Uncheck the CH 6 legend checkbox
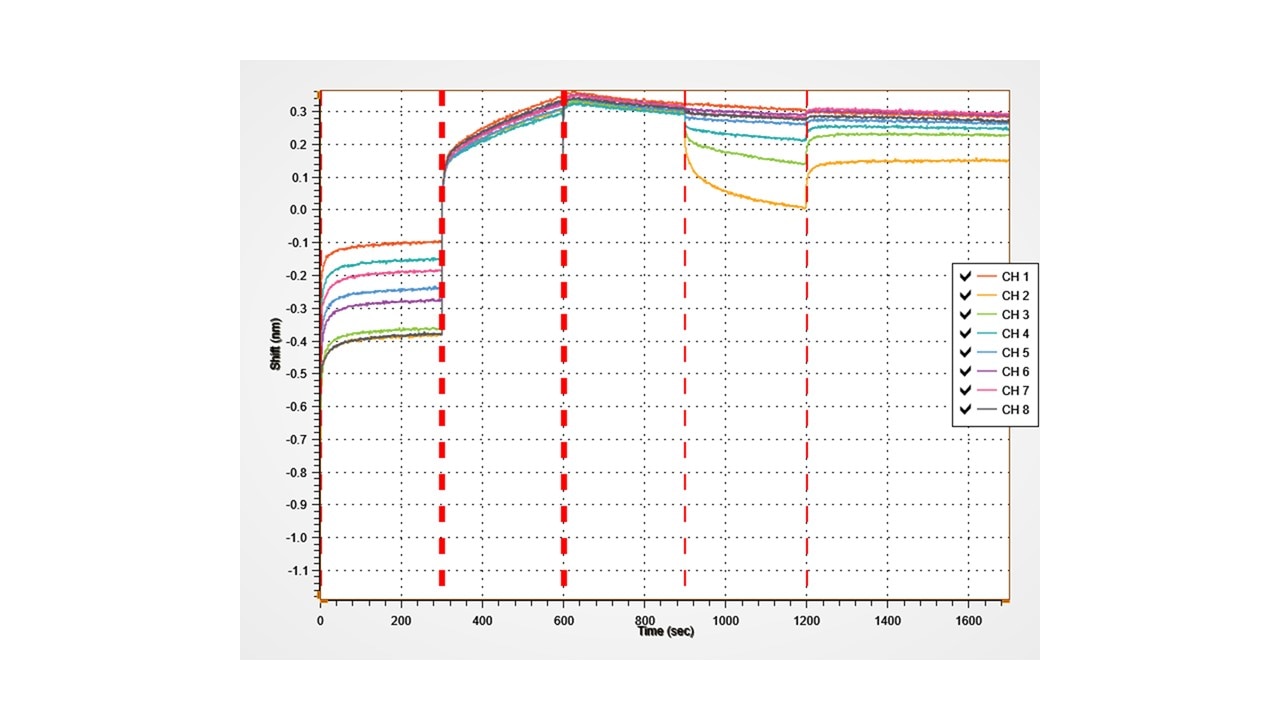 pos(965,372)
